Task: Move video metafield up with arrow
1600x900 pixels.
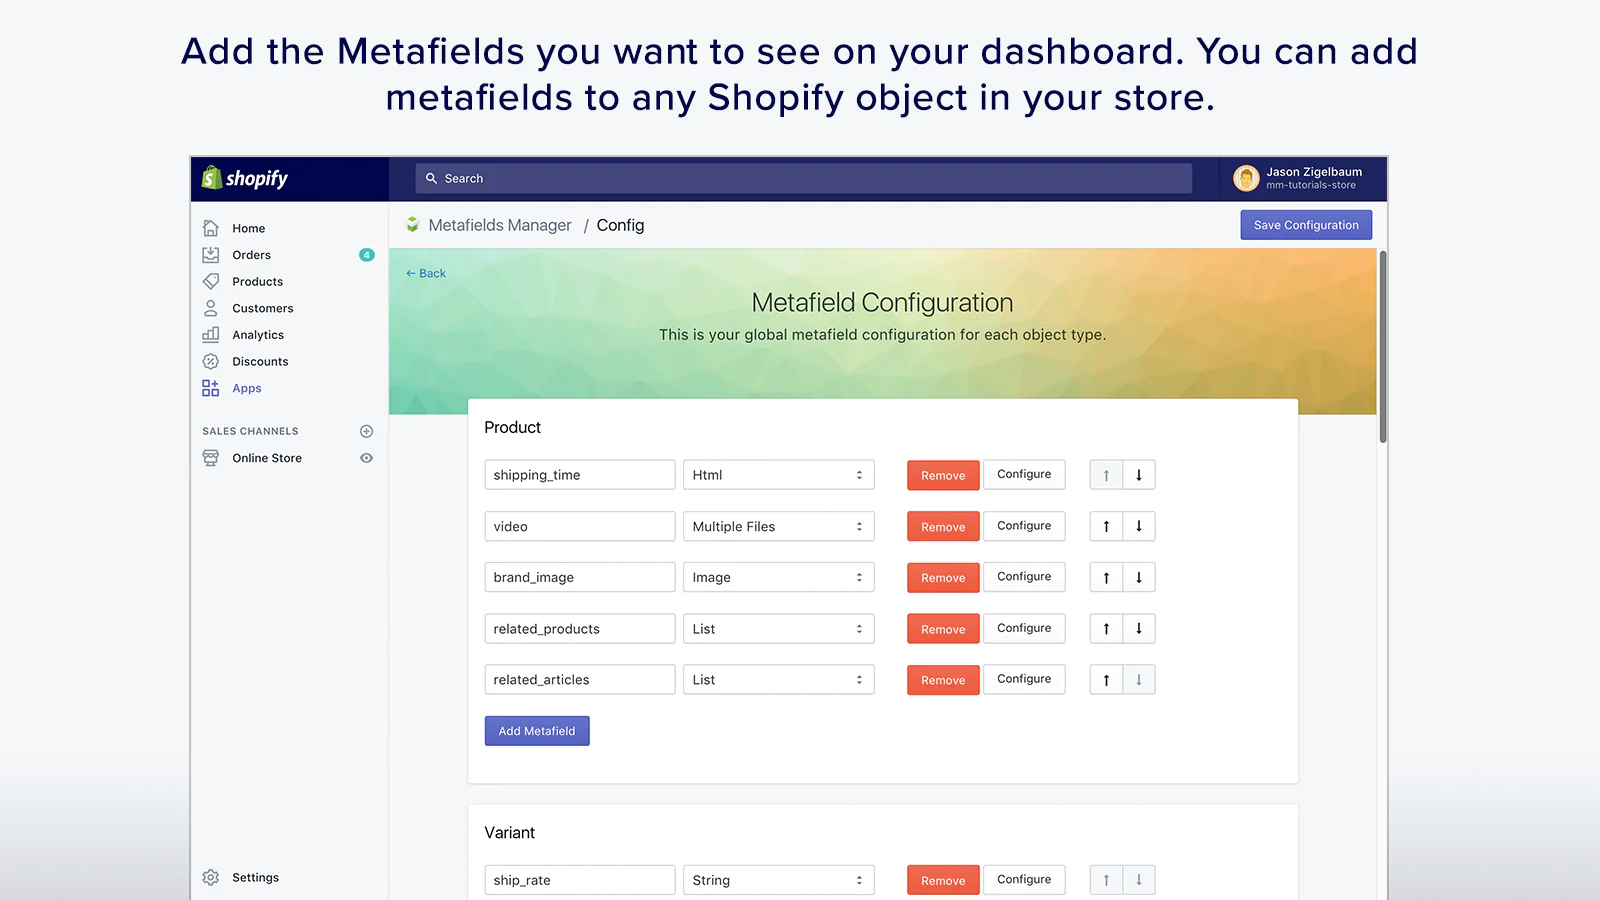Action: (x=1106, y=526)
